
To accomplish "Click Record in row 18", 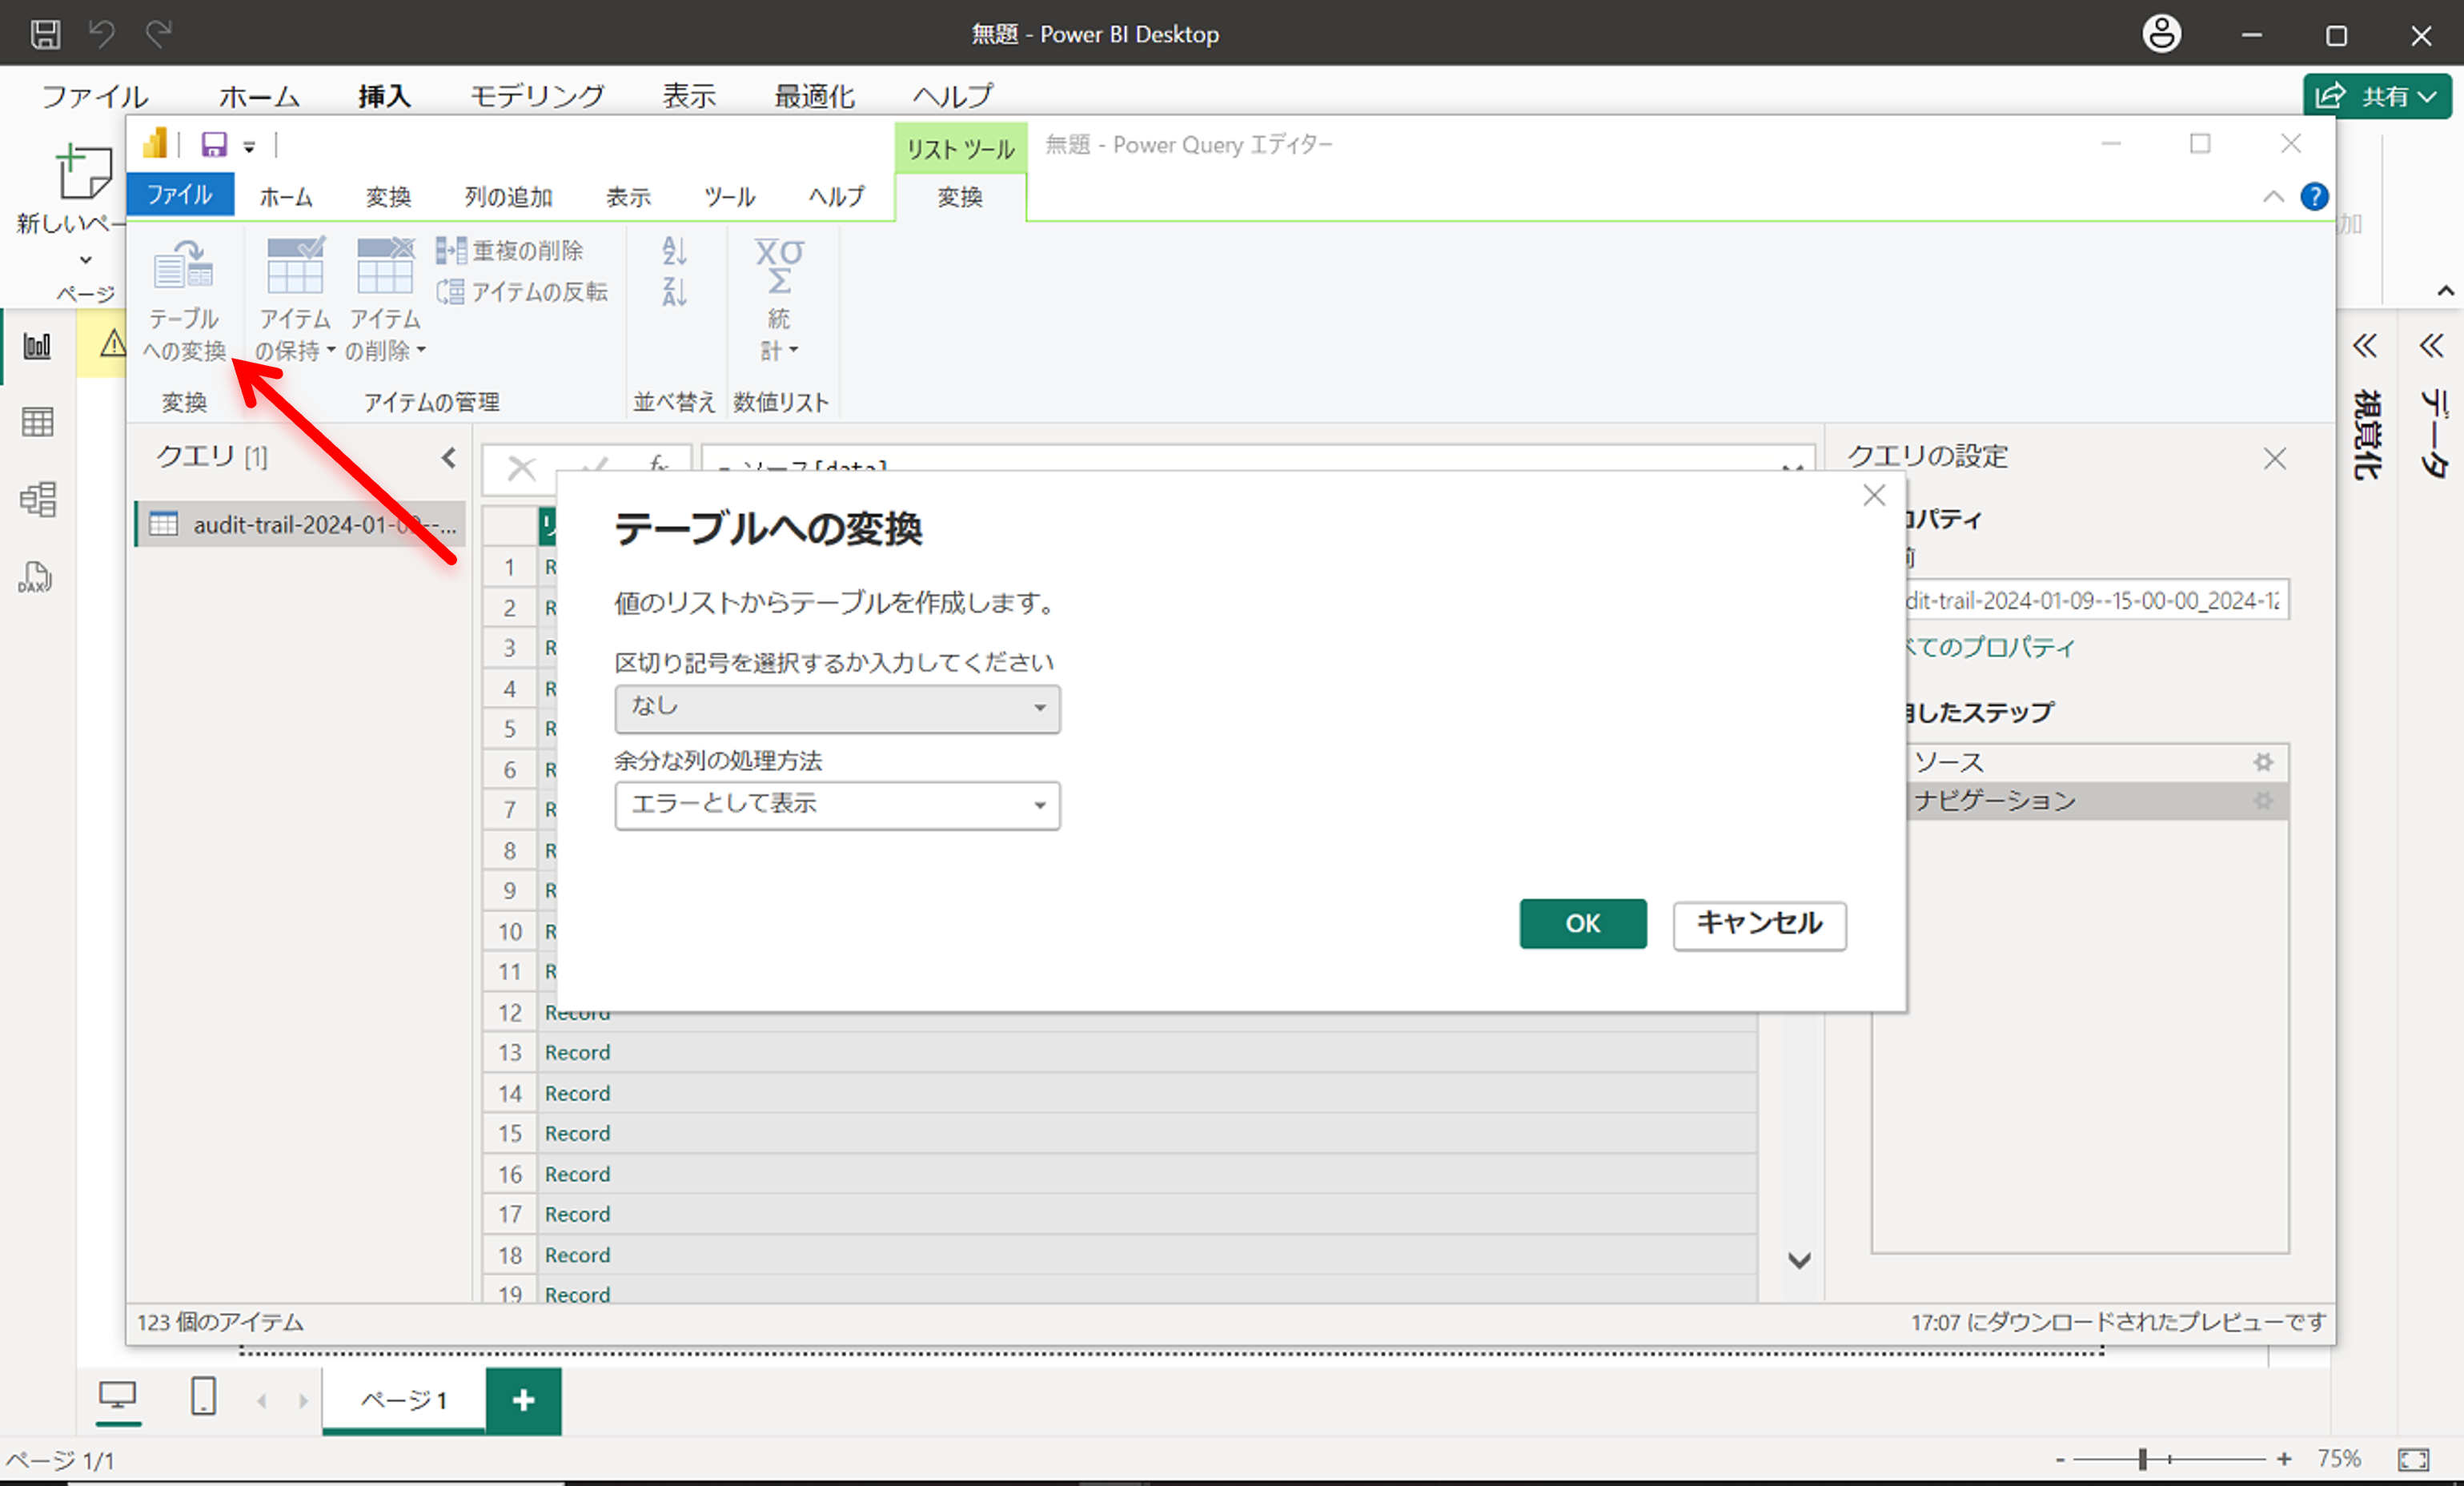I will pos(577,1254).
